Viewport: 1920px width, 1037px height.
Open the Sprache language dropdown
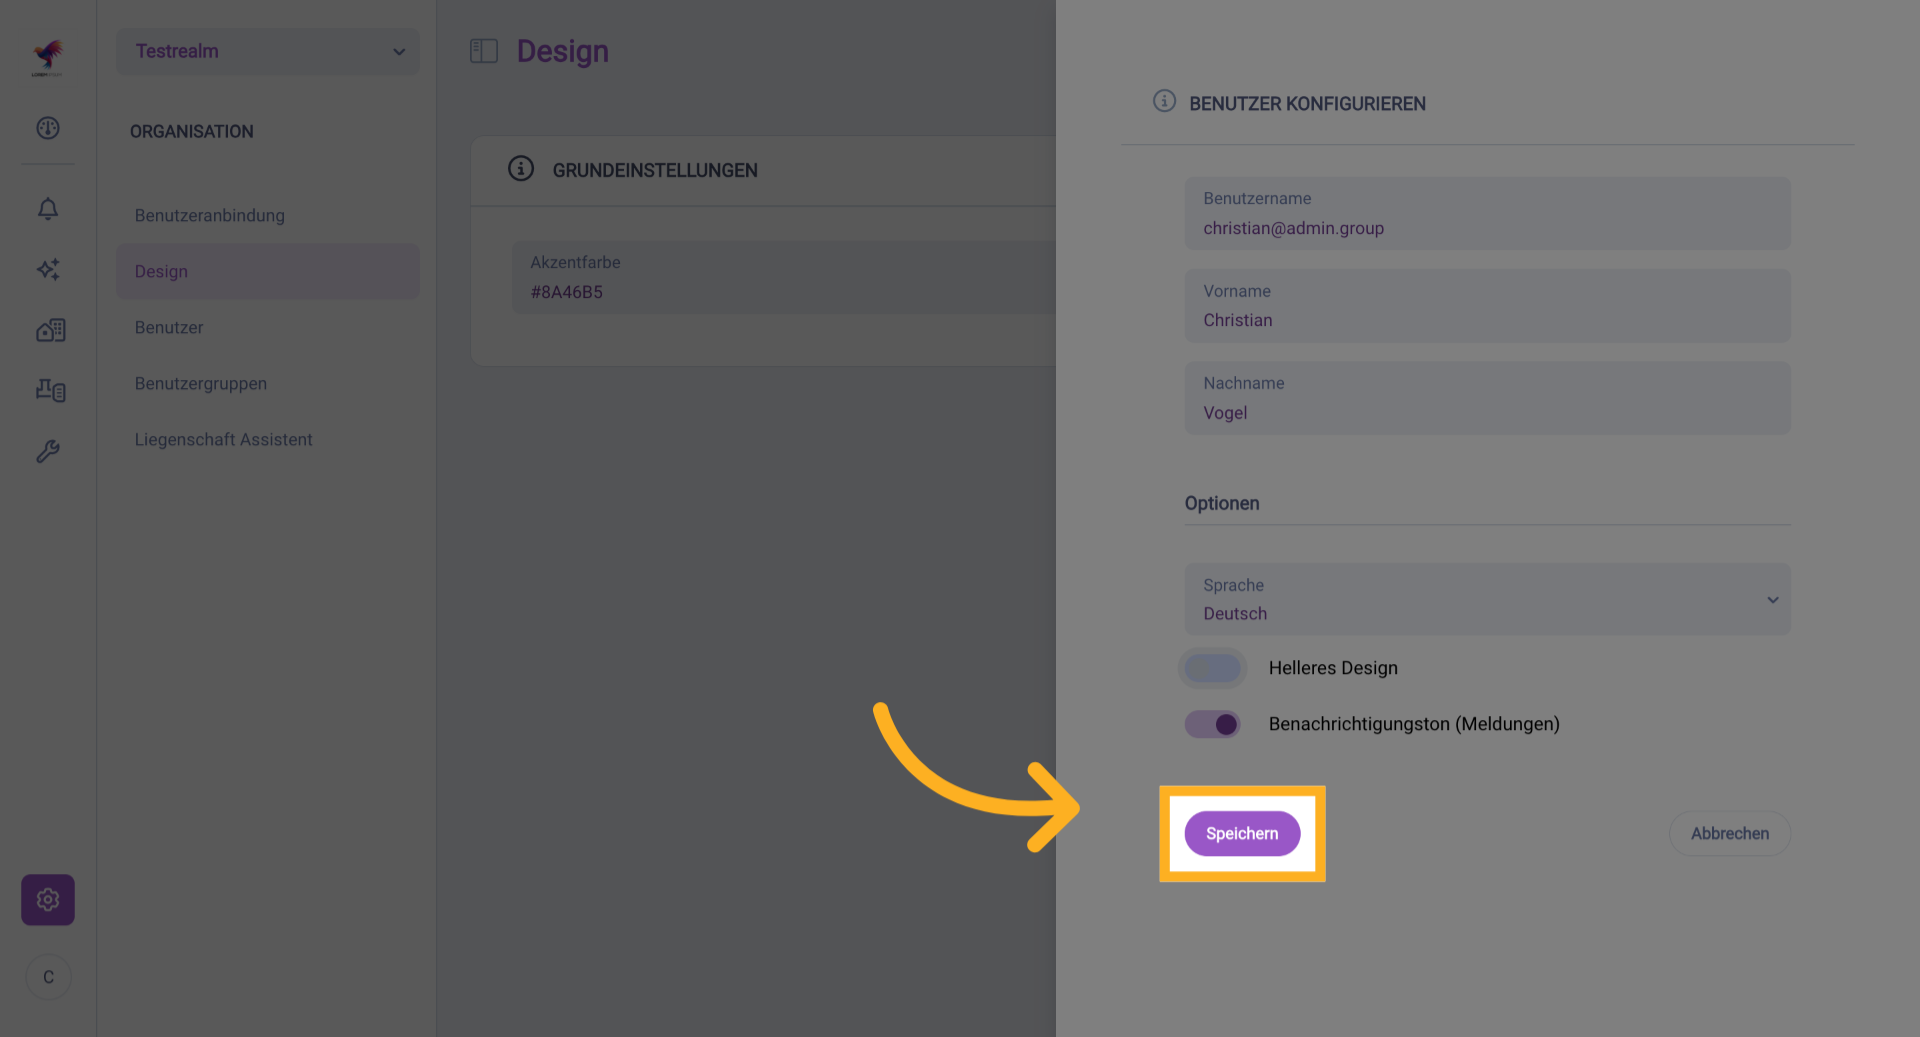coord(1487,599)
